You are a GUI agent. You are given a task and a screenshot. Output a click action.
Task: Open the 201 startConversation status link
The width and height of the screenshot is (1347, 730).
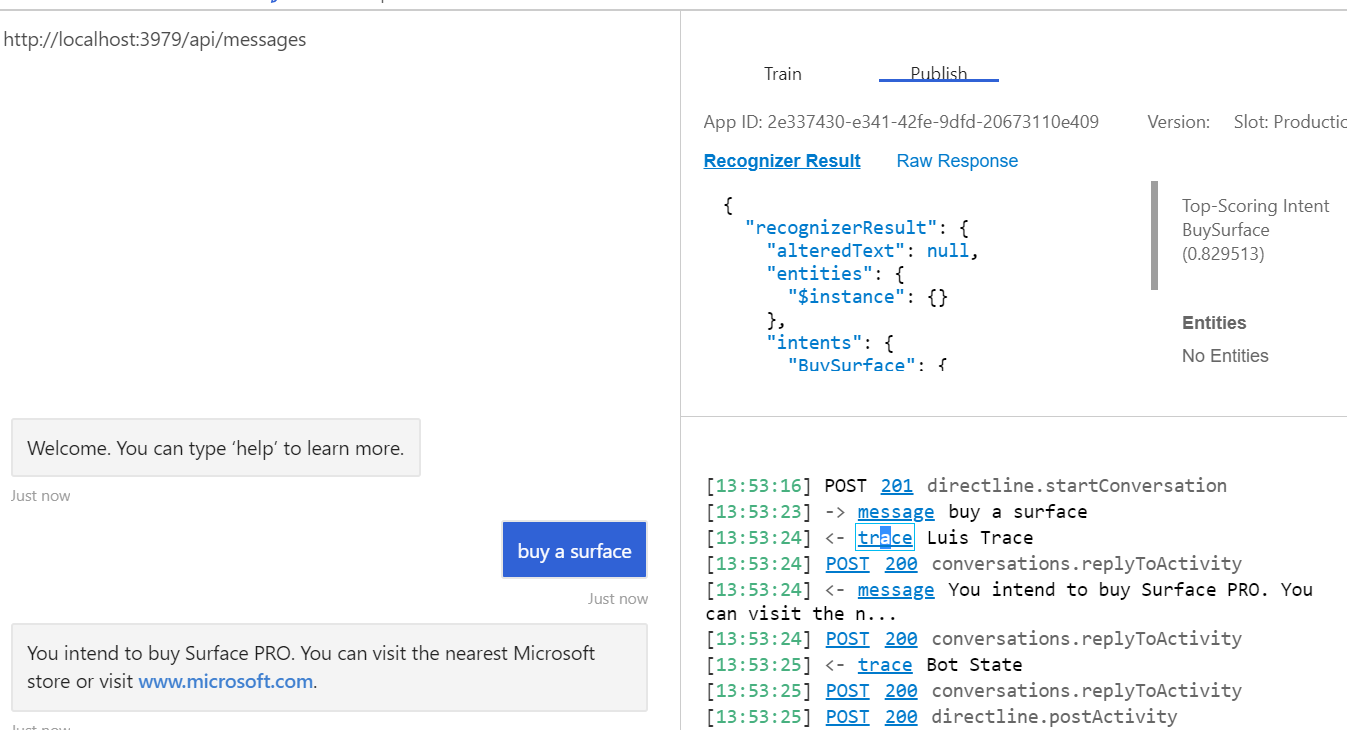[x=896, y=485]
